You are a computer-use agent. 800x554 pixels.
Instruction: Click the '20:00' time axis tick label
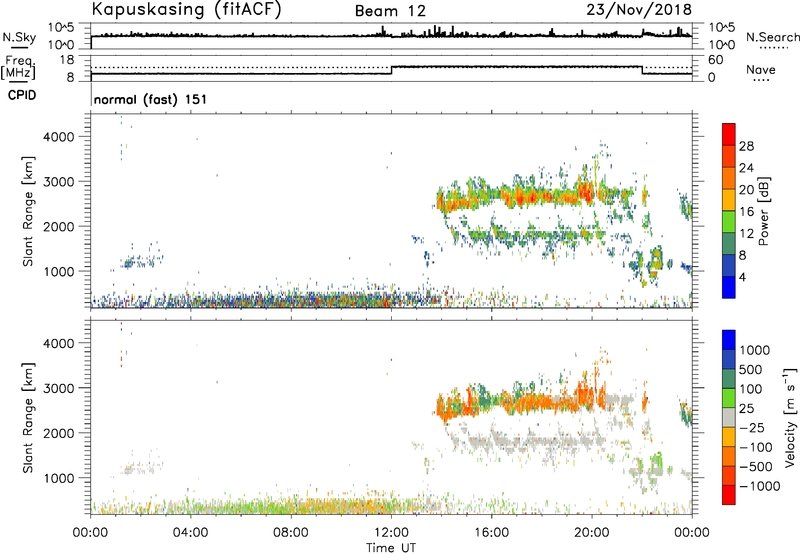click(592, 533)
